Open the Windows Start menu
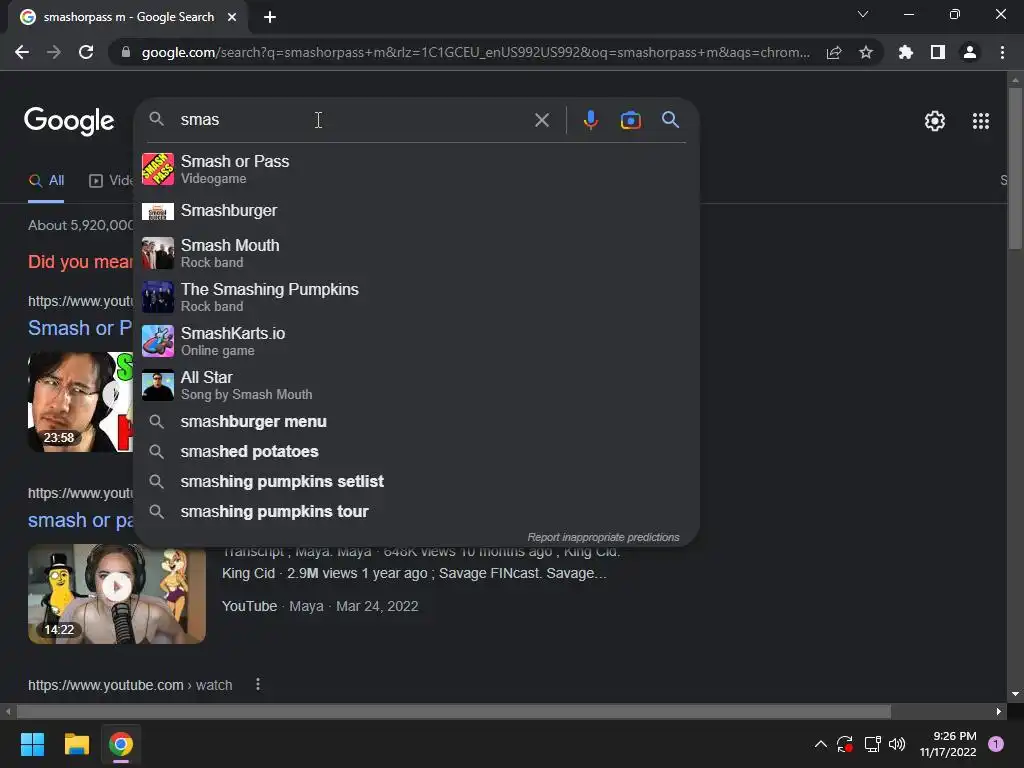The image size is (1024, 768). (x=32, y=744)
